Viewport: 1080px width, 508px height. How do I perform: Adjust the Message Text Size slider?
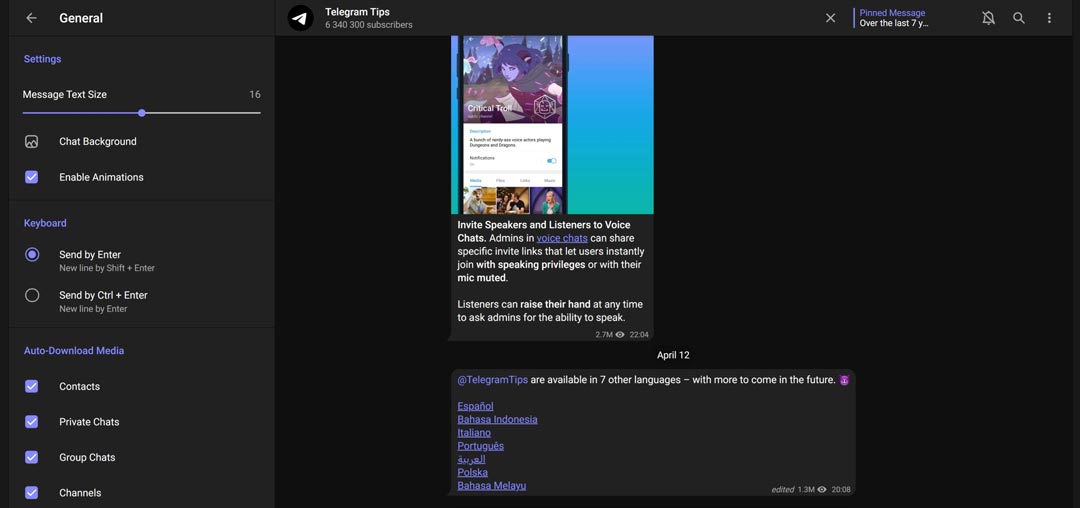point(142,113)
